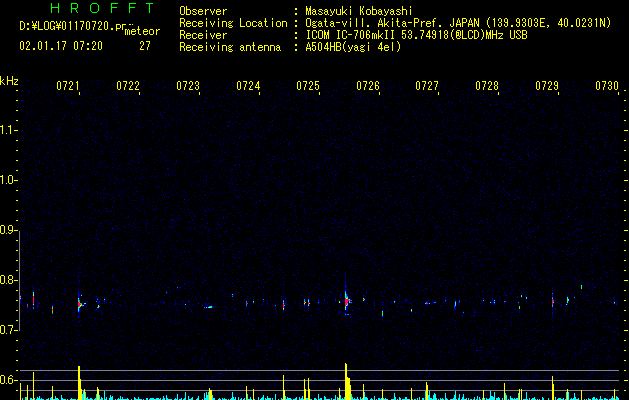Image resolution: width=629 pixels, height=400 pixels.
Task: Click the date stamp 02.01.17 07:20
Action: pos(61,46)
